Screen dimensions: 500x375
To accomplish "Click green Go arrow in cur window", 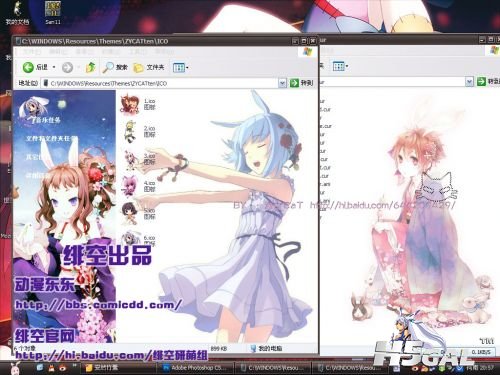I will point(481,81).
